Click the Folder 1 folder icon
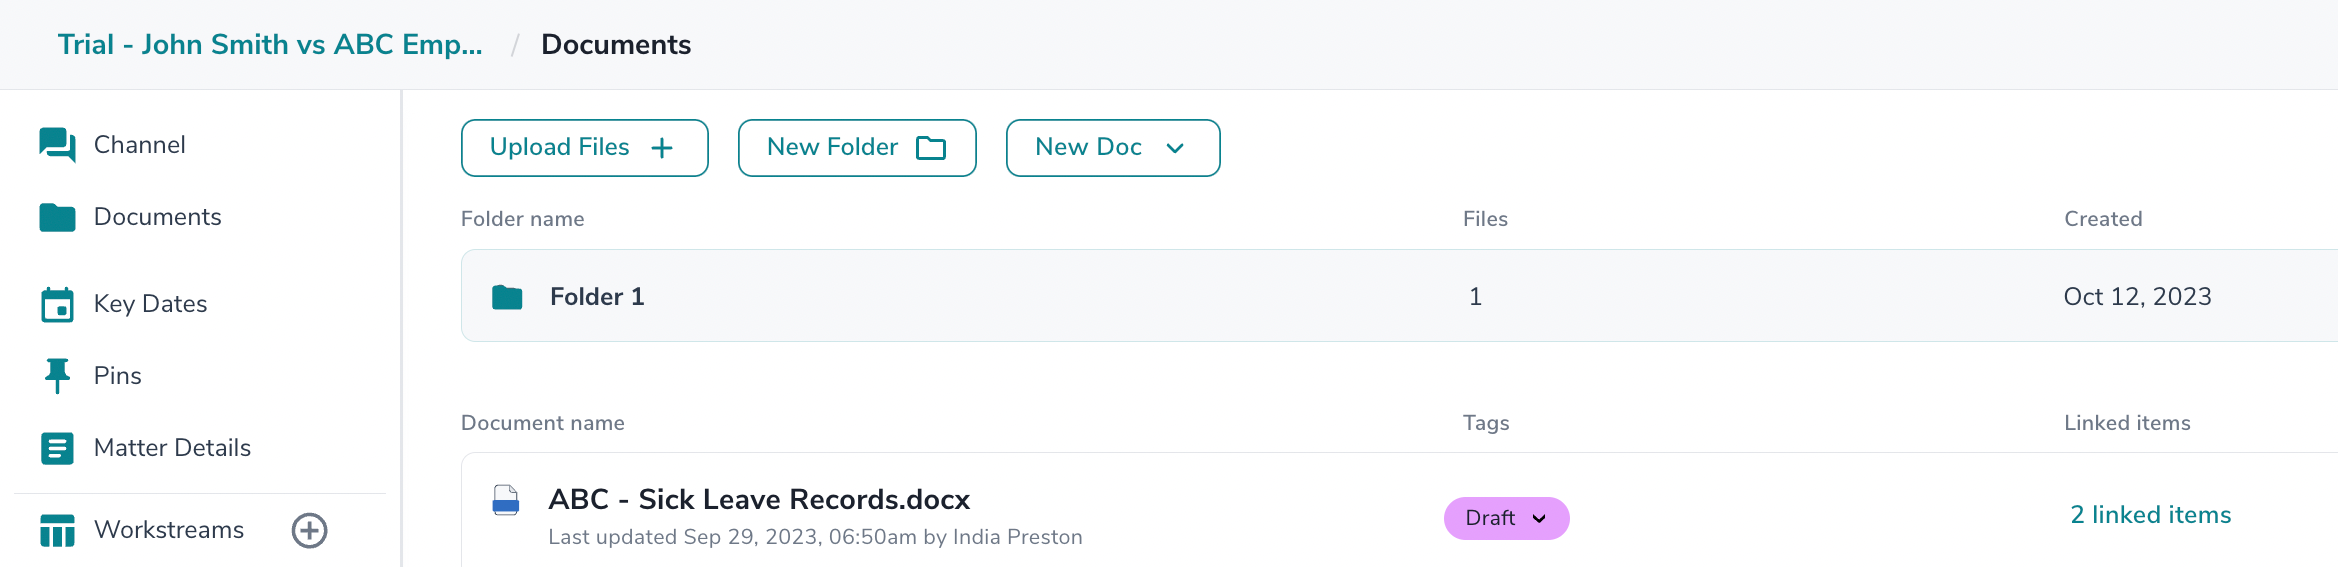Image resolution: width=2338 pixels, height=567 pixels. [x=507, y=297]
